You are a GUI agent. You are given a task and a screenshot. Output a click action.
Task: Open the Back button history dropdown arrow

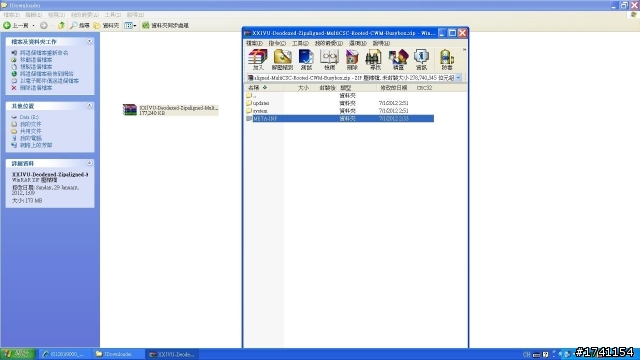[x=33, y=25]
